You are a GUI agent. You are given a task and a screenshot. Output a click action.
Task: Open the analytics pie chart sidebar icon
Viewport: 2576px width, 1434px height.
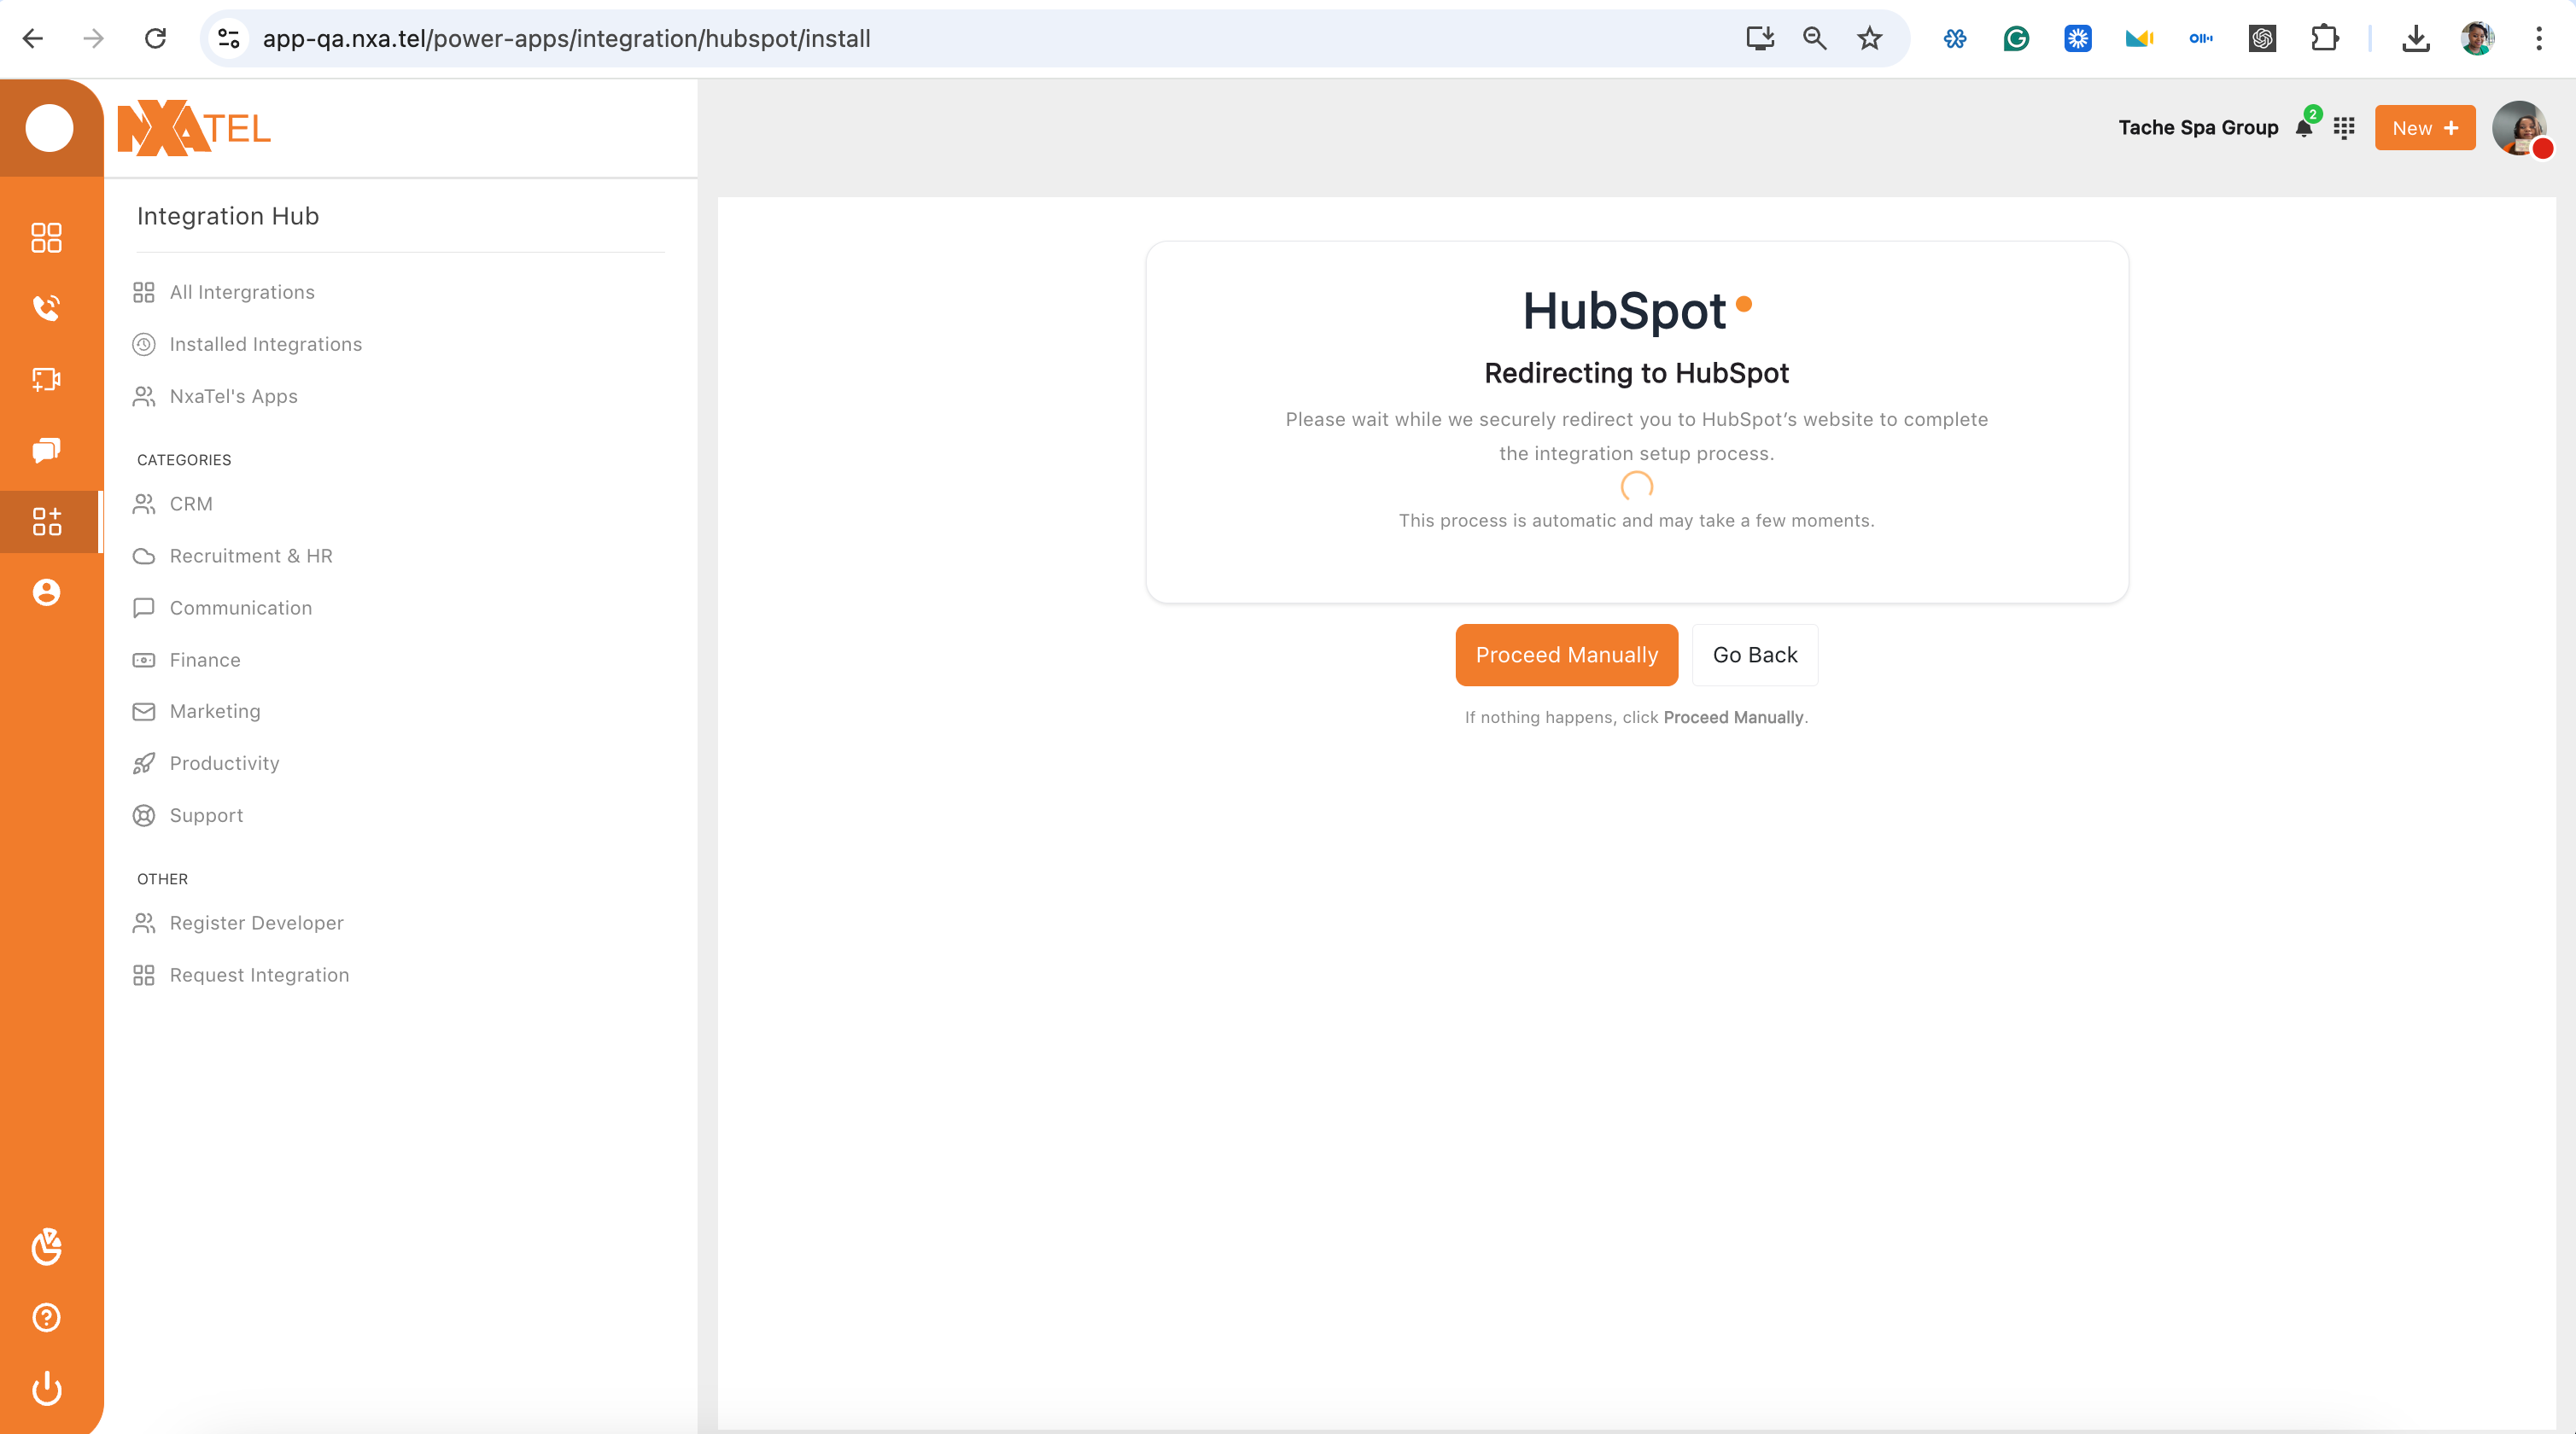(x=46, y=1246)
